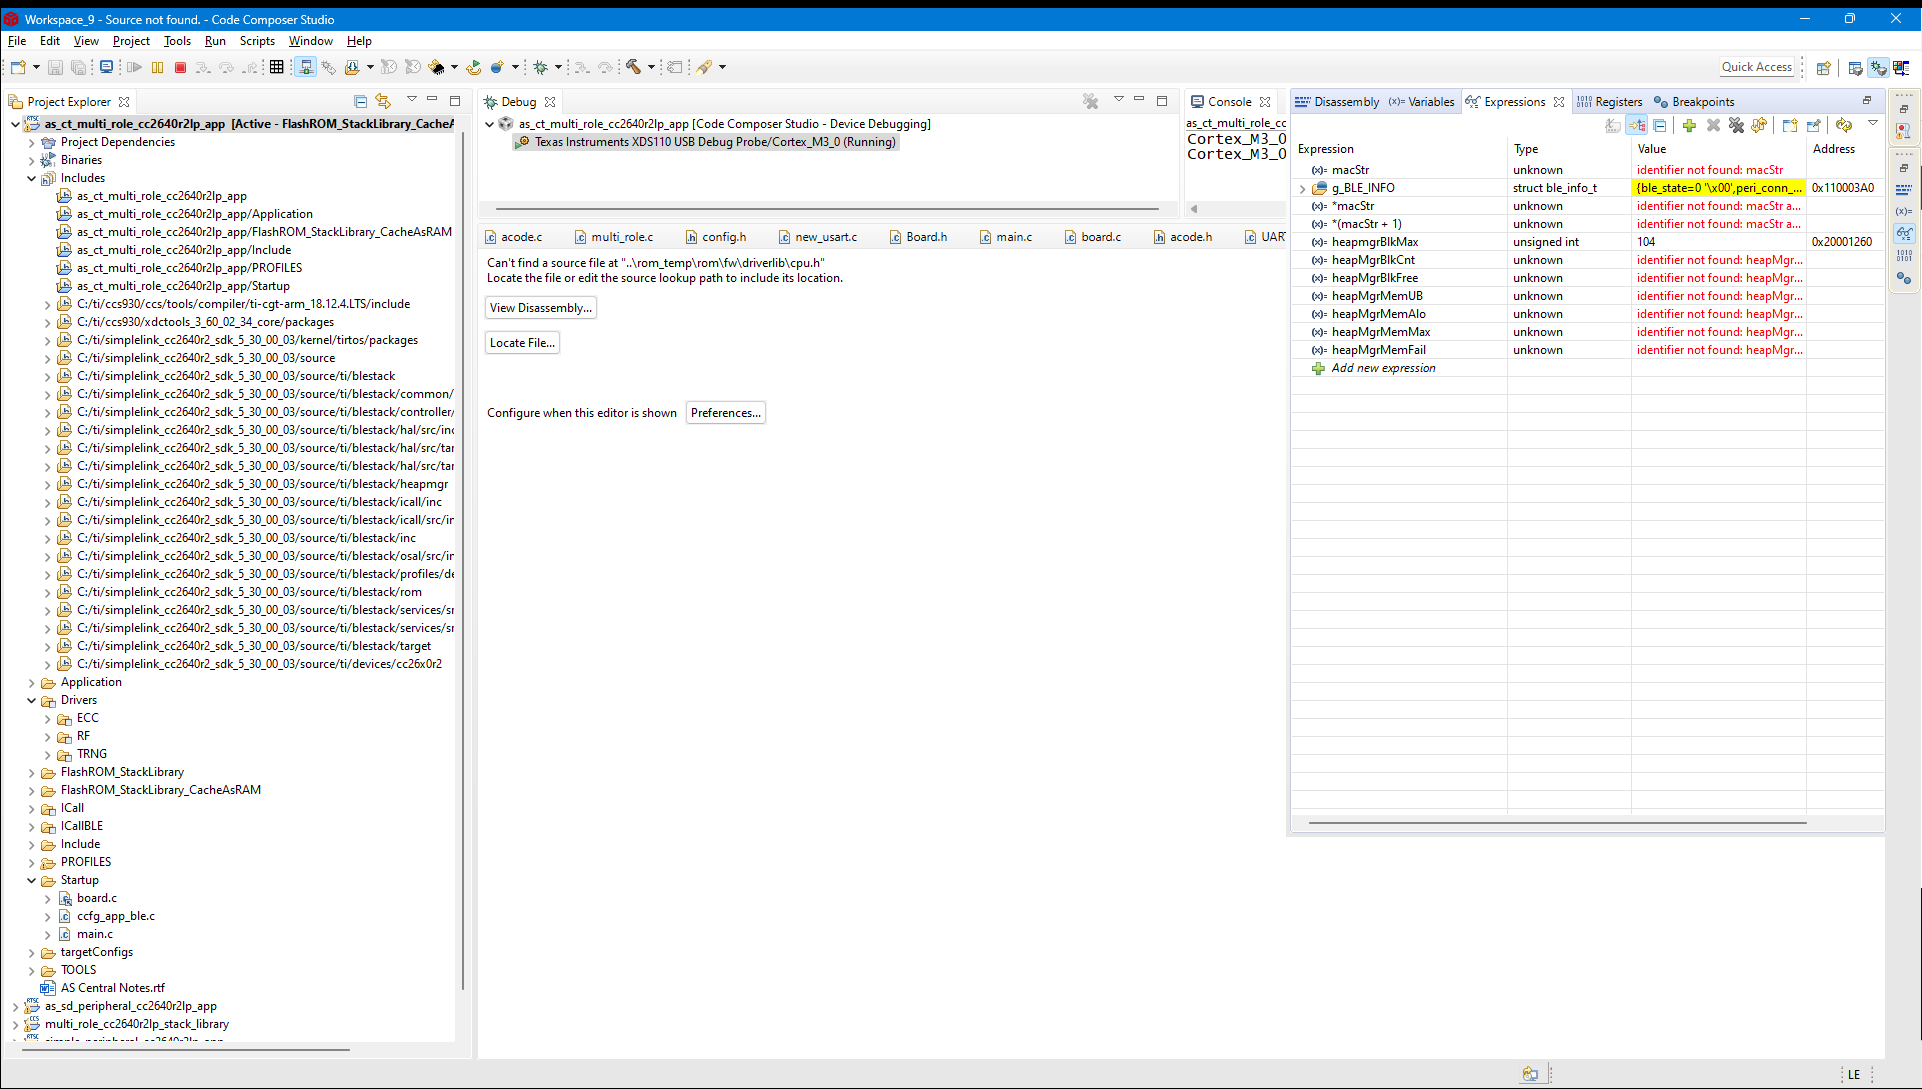
Task: Toggle Continuous Refresh yellow arrows icon
Action: 1843,125
